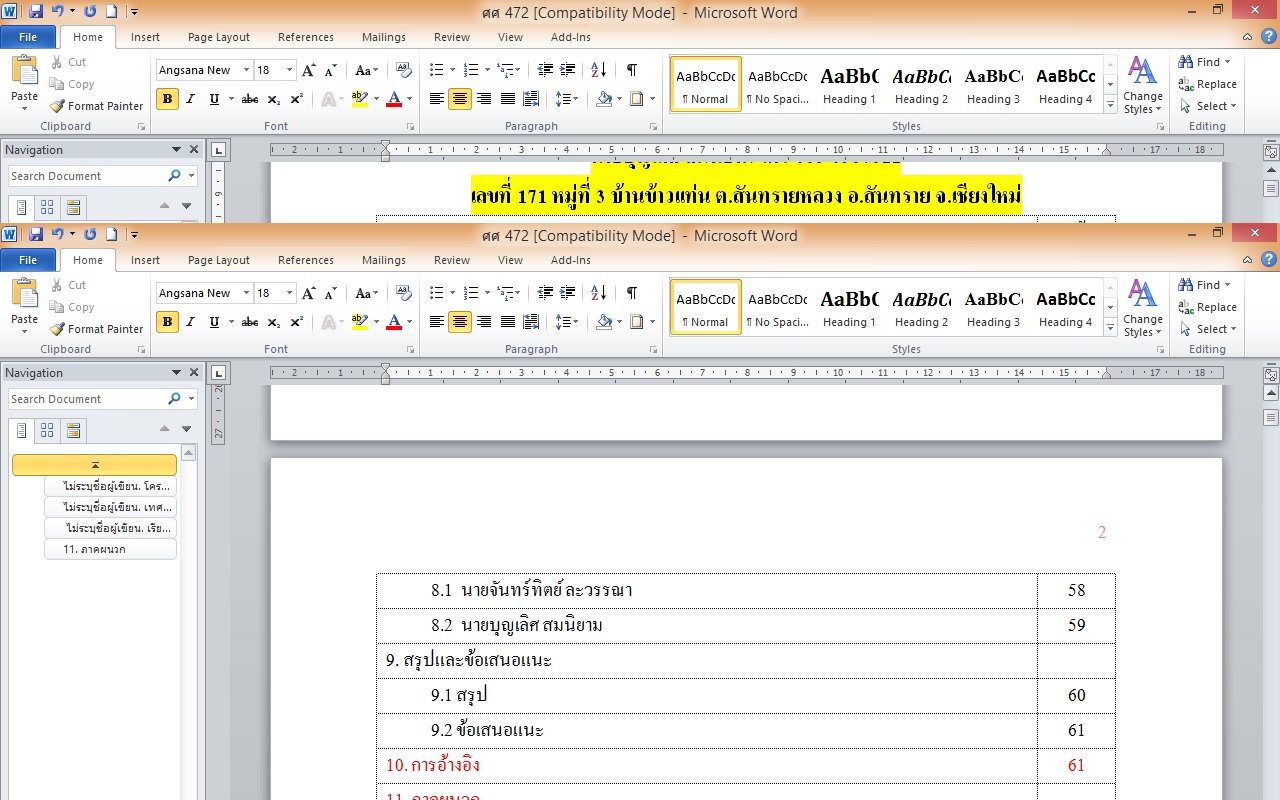
Task: Save document in the background Word window
Action: (36, 11)
